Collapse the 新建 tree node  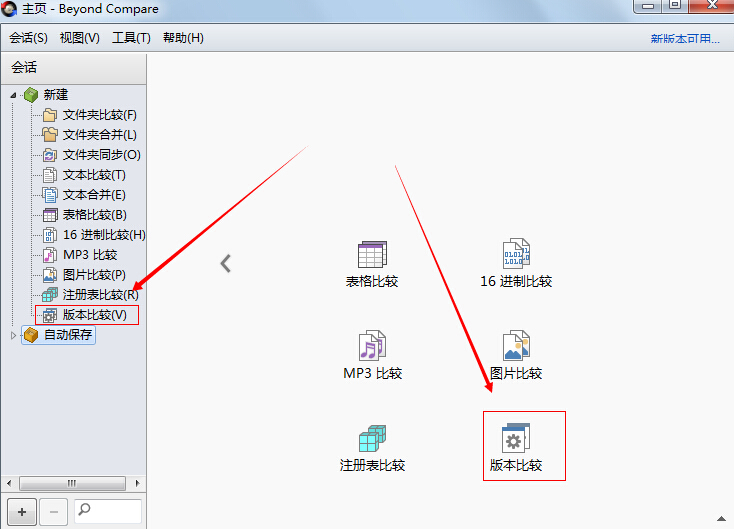(x=13, y=96)
